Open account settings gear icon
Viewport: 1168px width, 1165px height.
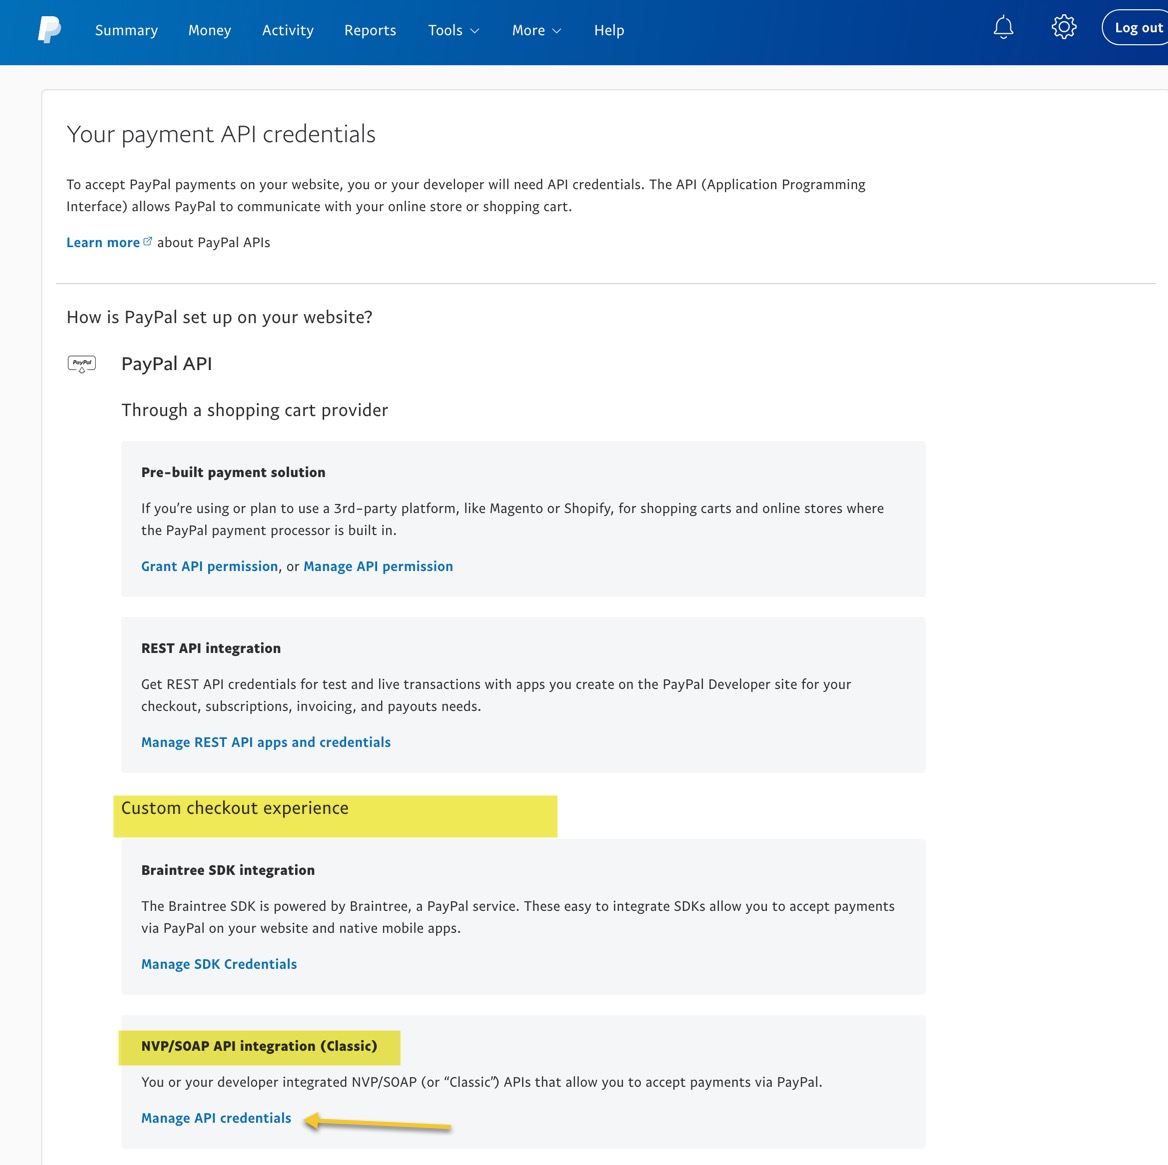pos(1064,28)
